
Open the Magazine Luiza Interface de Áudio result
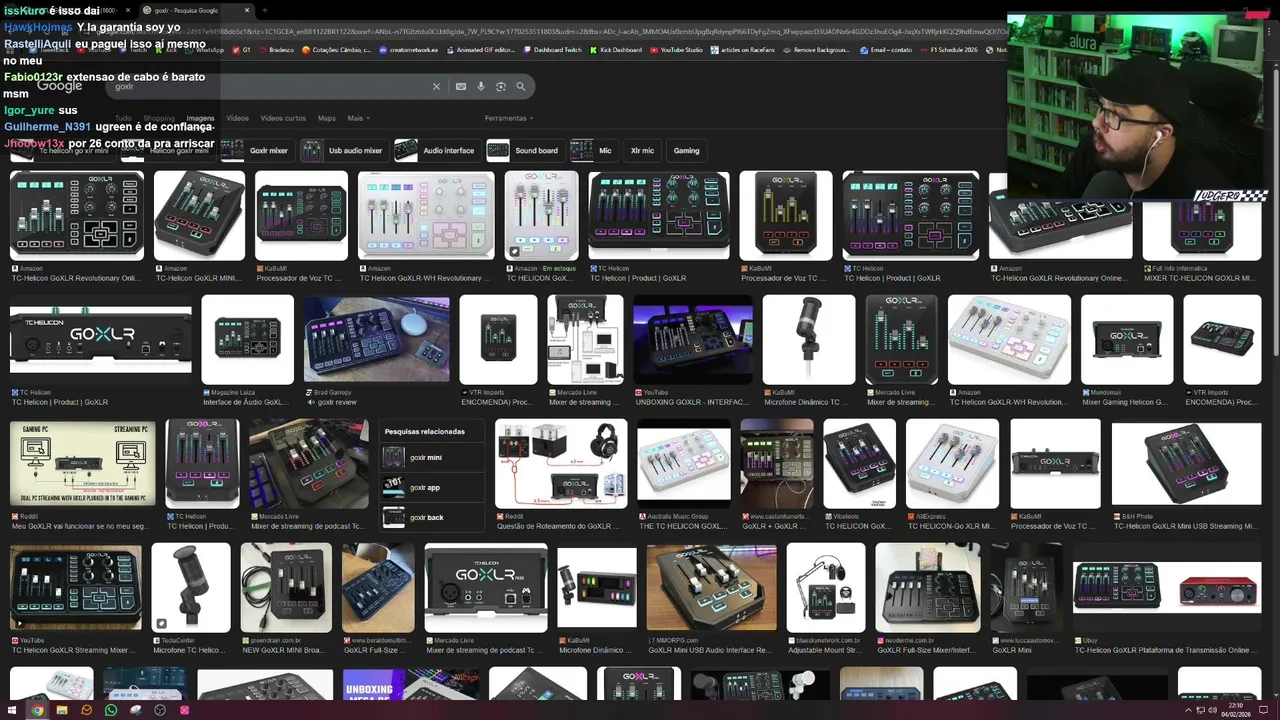pyautogui.click(x=247, y=348)
